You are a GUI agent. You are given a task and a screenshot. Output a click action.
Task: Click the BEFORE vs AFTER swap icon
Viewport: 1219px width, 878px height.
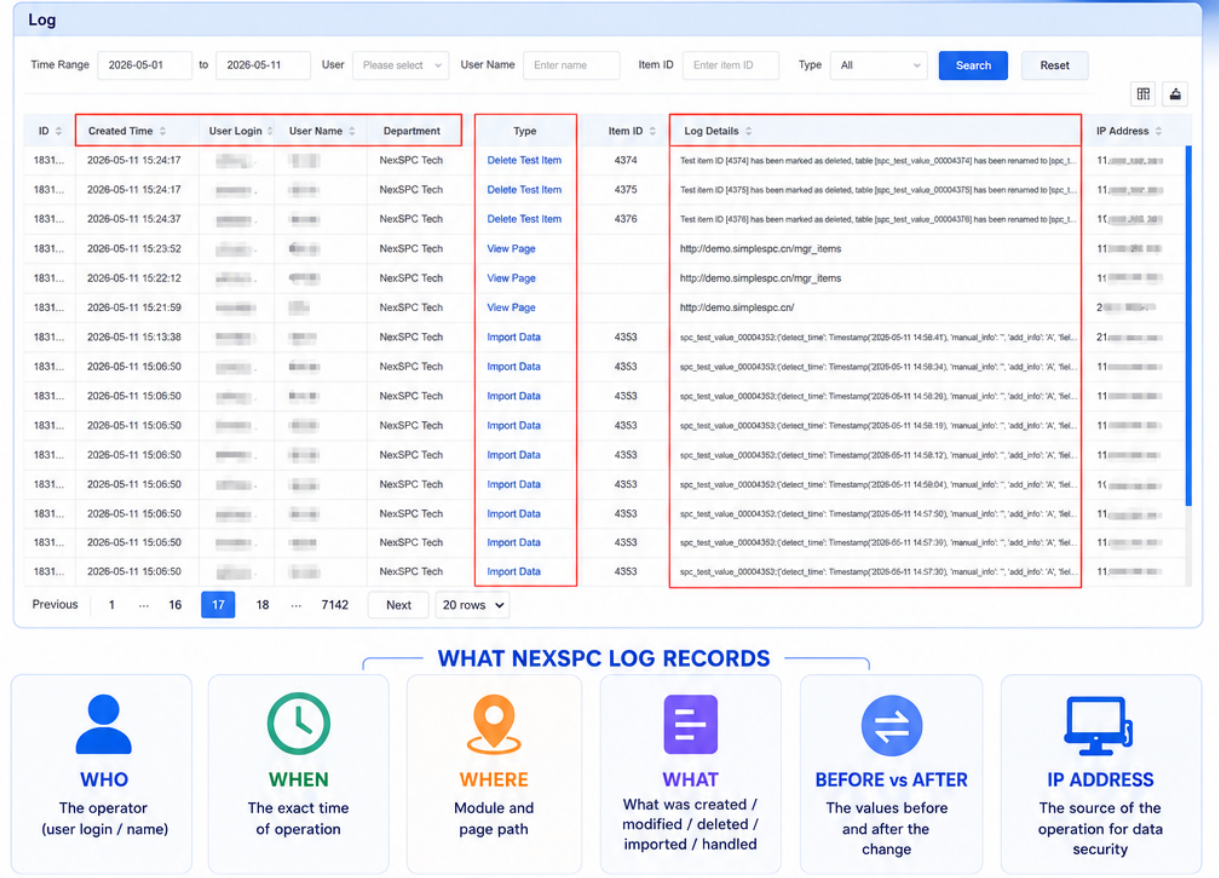(x=892, y=725)
